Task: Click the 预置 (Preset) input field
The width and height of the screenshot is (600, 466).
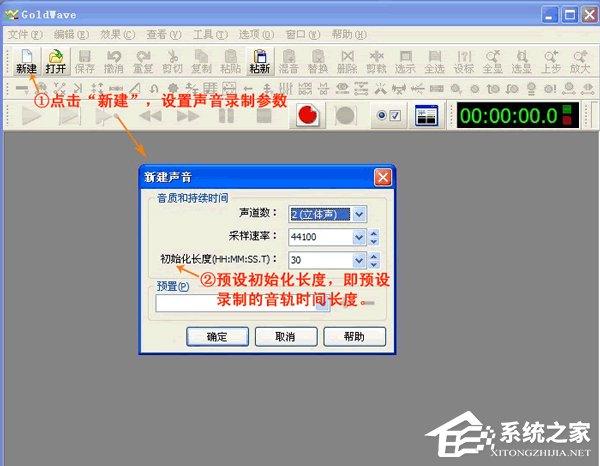Action: [x=235, y=303]
